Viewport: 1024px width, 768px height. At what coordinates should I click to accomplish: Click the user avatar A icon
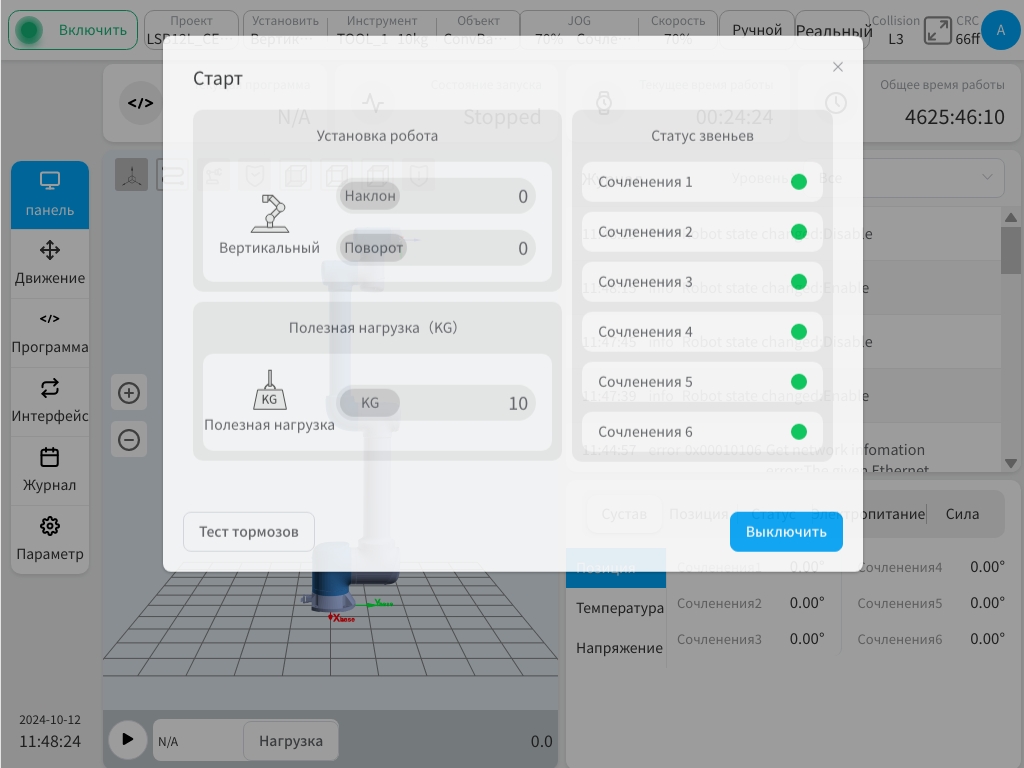(x=1000, y=30)
